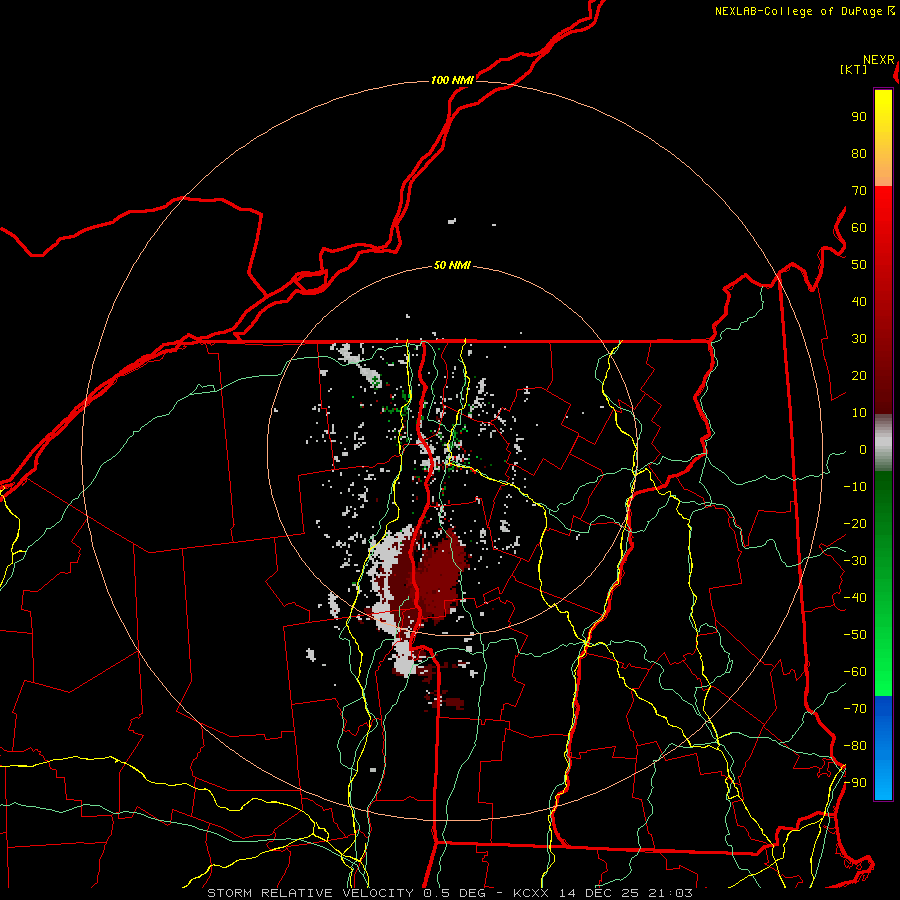The height and width of the screenshot is (900, 900).
Task: Click the -90 knot scale label
Action: click(x=855, y=783)
